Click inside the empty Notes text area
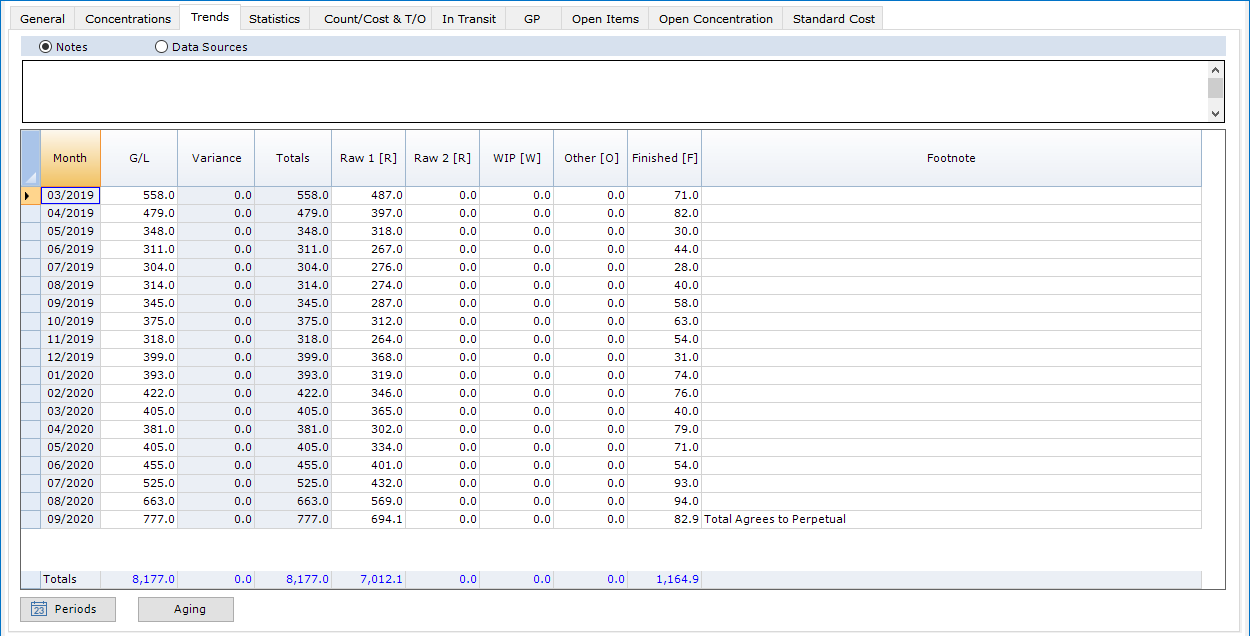 (x=600, y=90)
